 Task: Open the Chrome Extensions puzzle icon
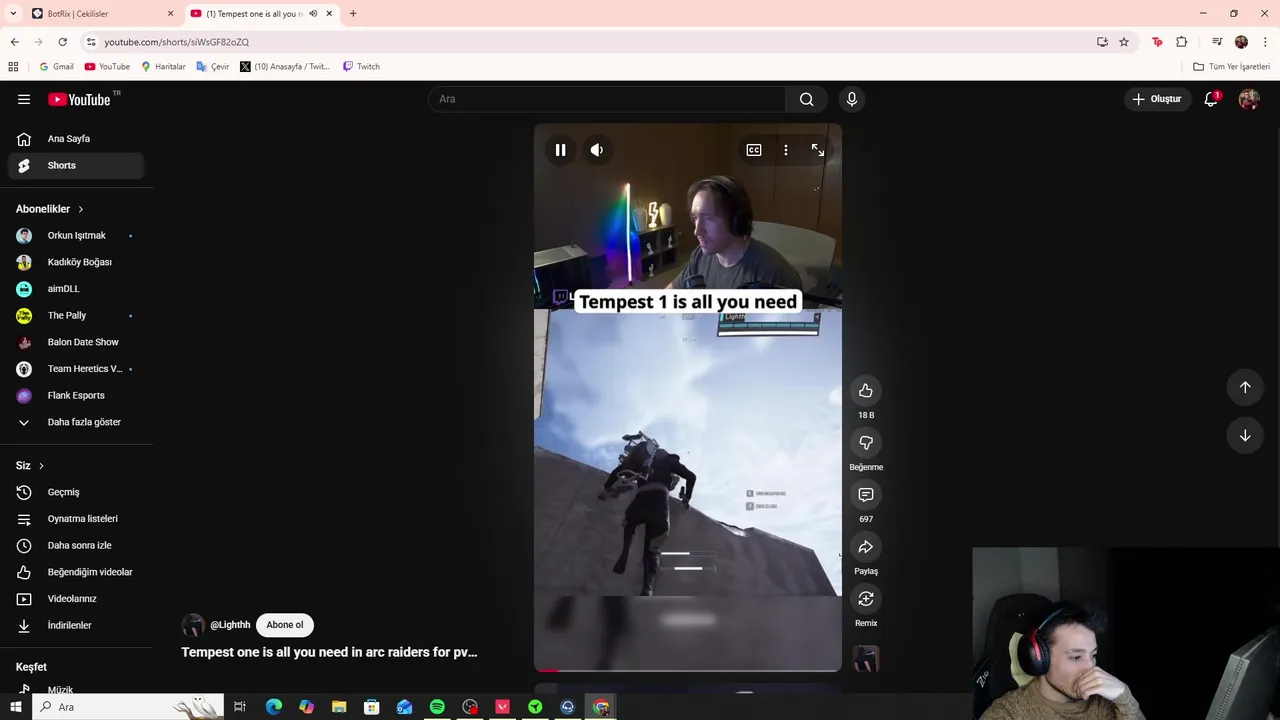tap(1182, 42)
